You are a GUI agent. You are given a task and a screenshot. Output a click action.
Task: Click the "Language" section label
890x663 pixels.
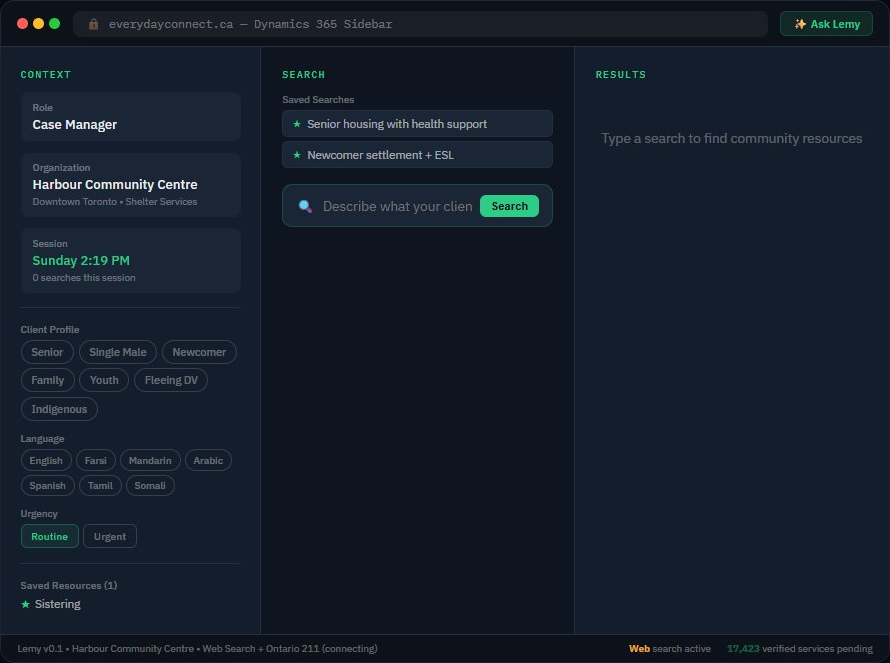tap(42, 438)
